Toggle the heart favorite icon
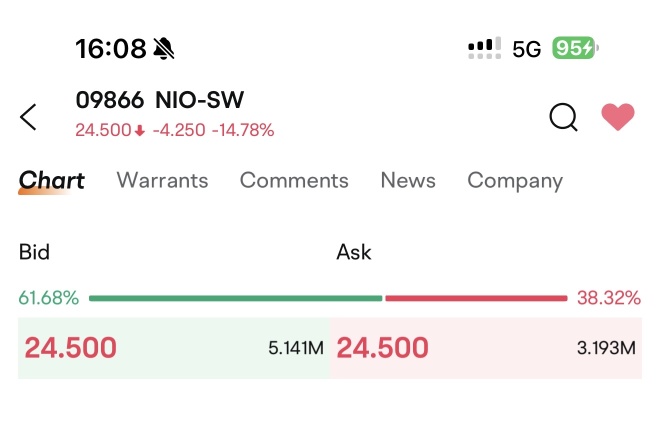Image resolution: width=660 pixels, height=421 pixels. point(618,117)
